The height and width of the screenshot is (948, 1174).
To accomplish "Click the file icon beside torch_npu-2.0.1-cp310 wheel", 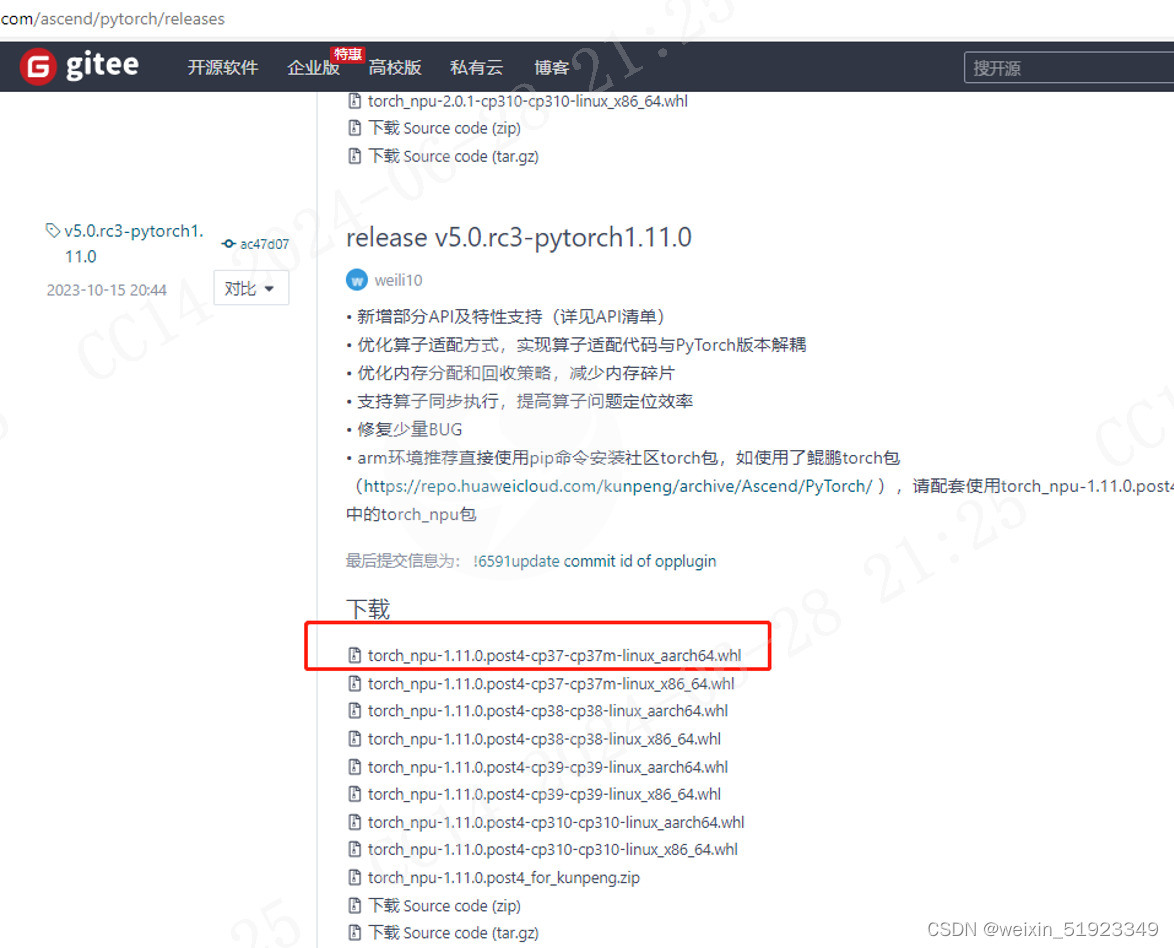I will click(x=352, y=100).
